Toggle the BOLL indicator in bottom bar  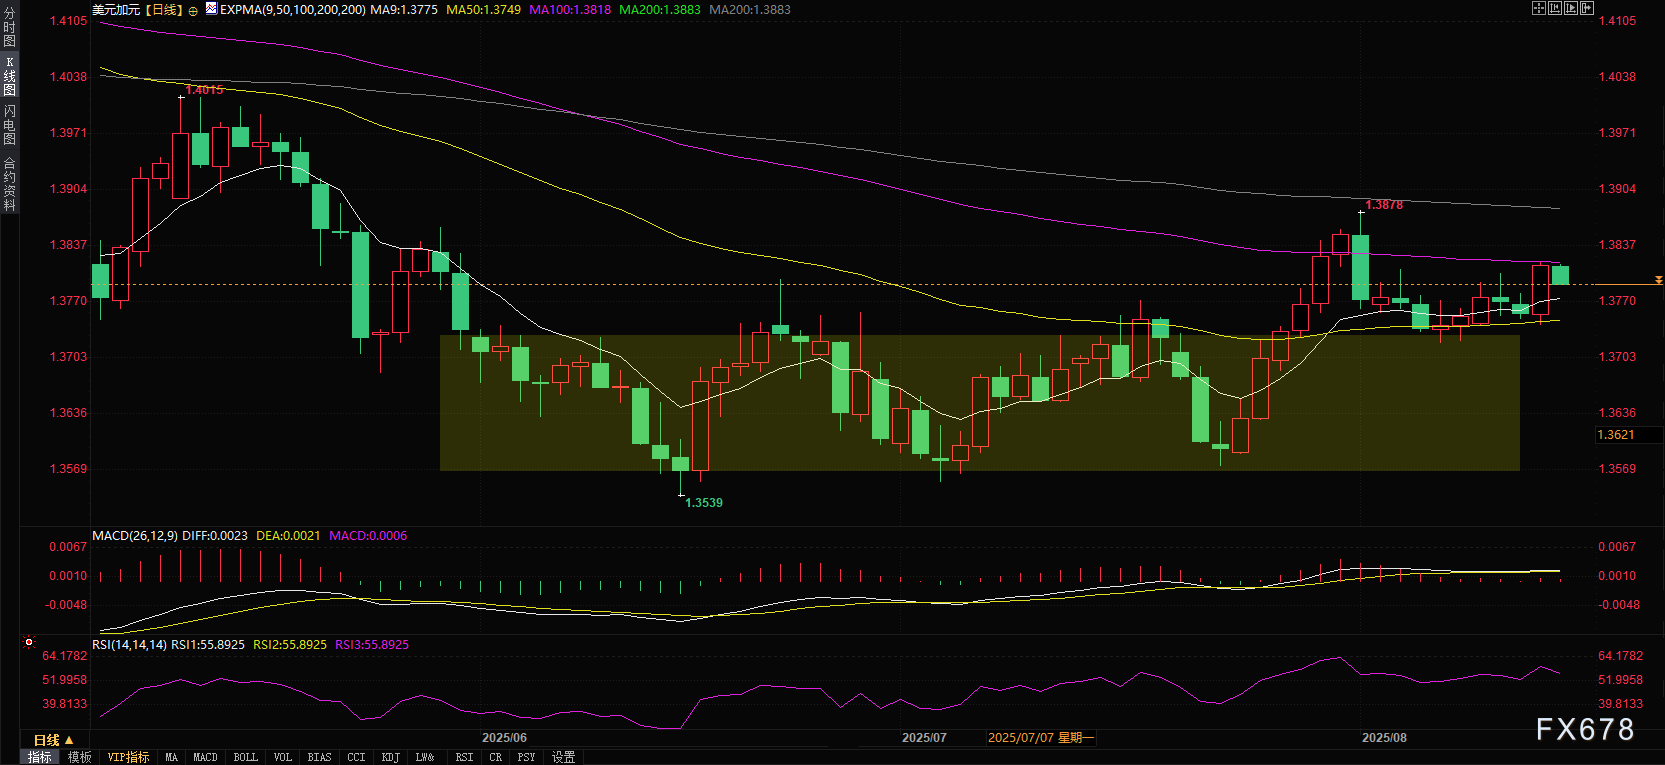[245, 757]
